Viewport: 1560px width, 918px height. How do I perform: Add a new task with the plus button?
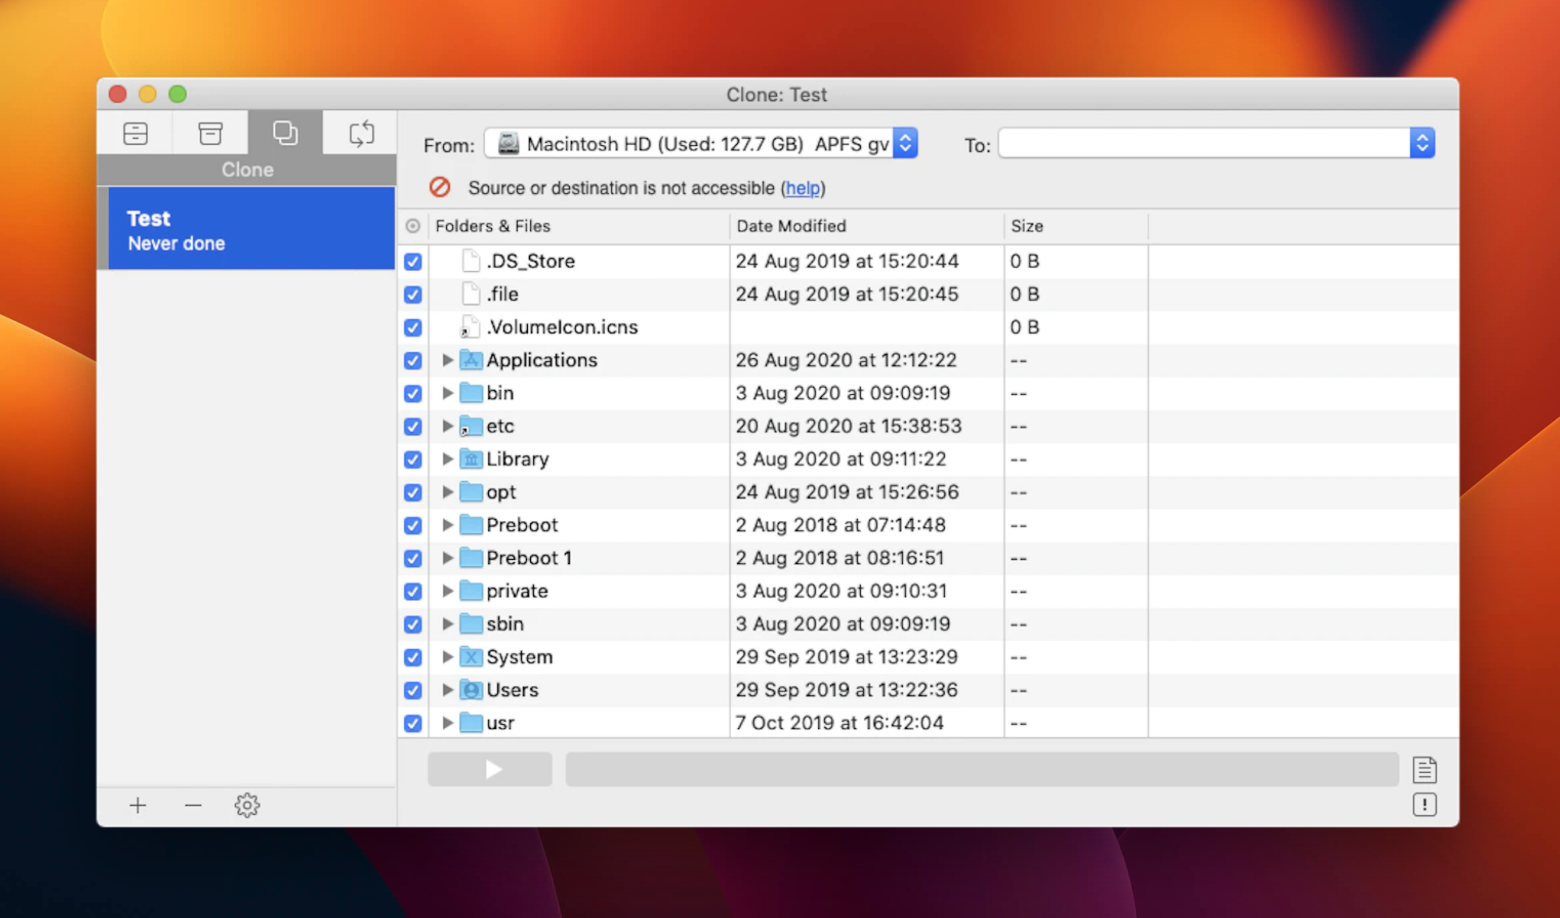pos(137,805)
